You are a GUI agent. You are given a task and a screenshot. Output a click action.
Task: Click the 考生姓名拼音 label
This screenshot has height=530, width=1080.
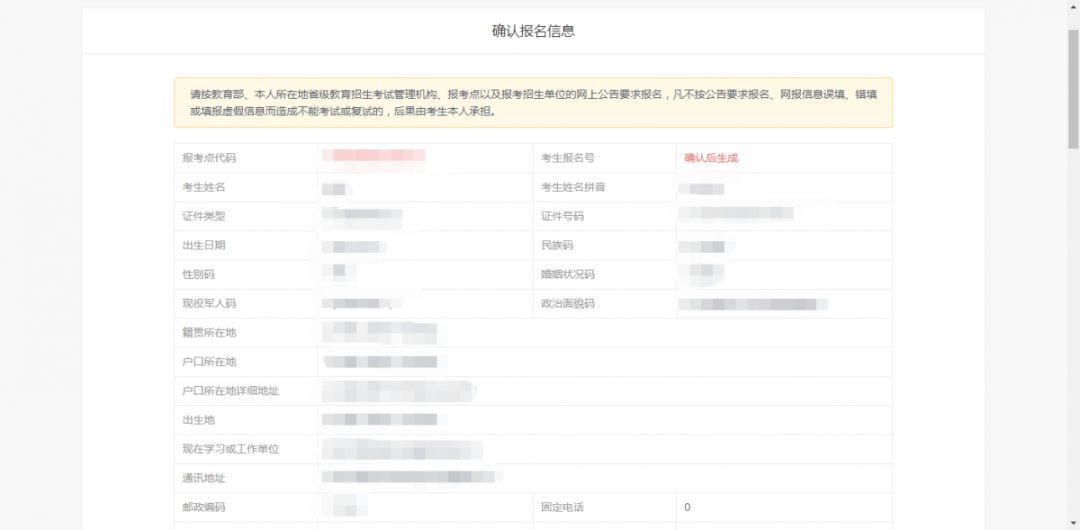[573, 187]
